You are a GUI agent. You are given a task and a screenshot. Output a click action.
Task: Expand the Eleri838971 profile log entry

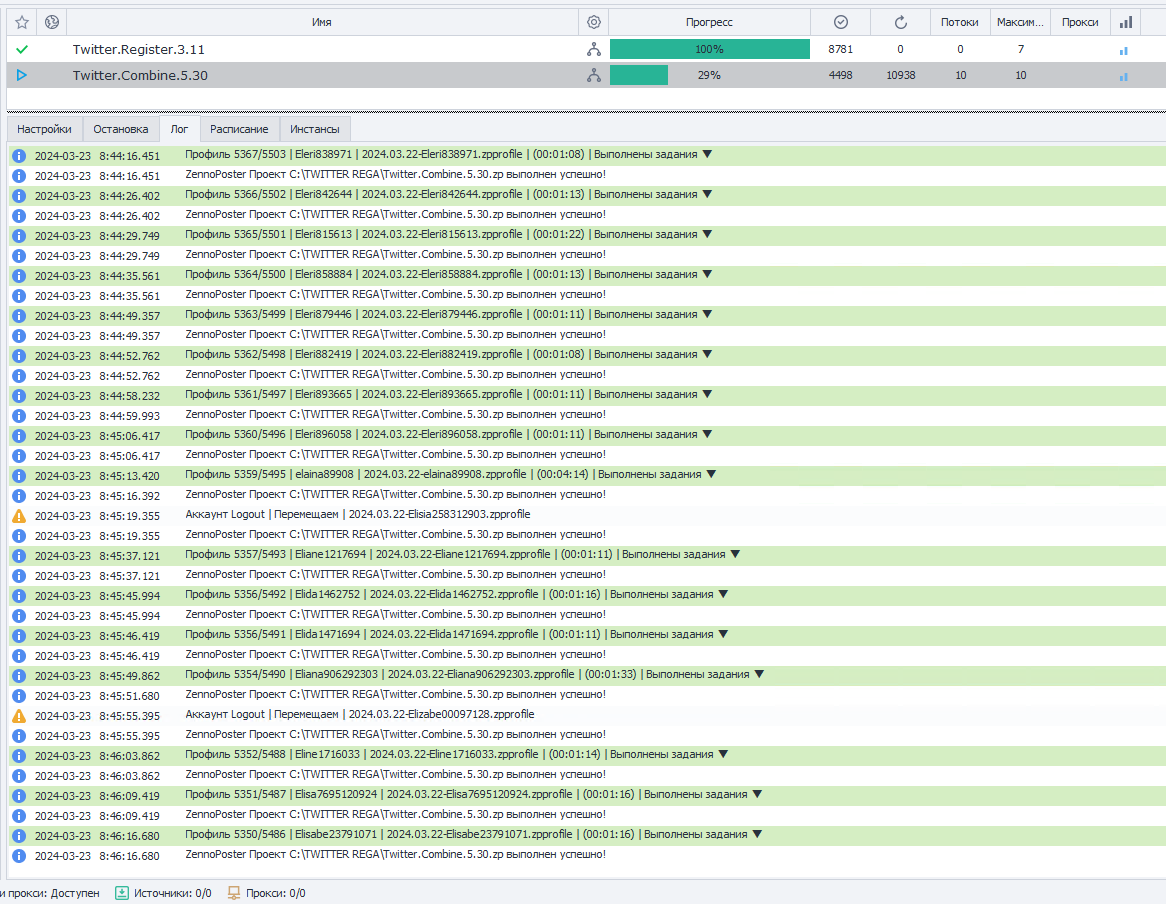coord(707,155)
